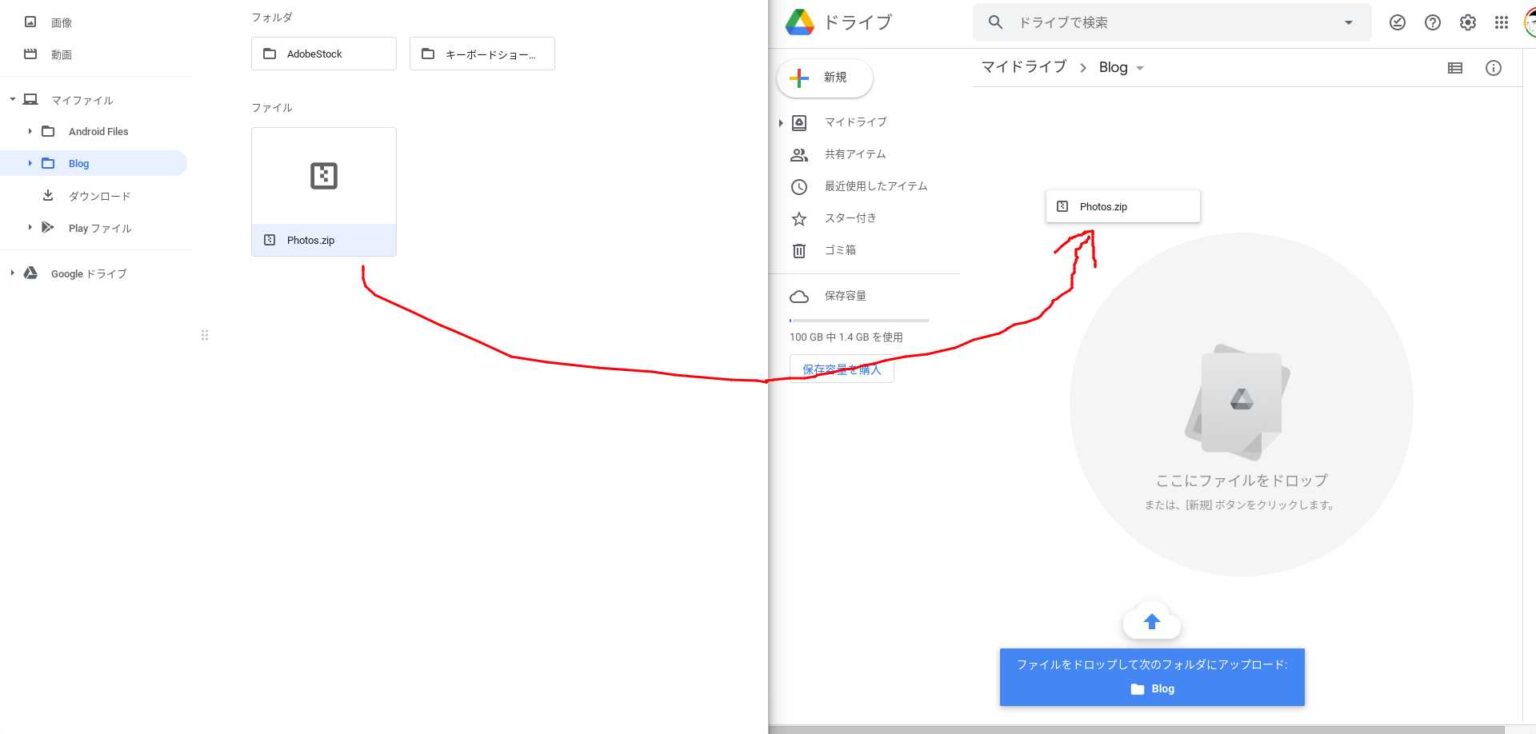Show details info panel
This screenshot has height=734, width=1536.
(x=1493, y=68)
